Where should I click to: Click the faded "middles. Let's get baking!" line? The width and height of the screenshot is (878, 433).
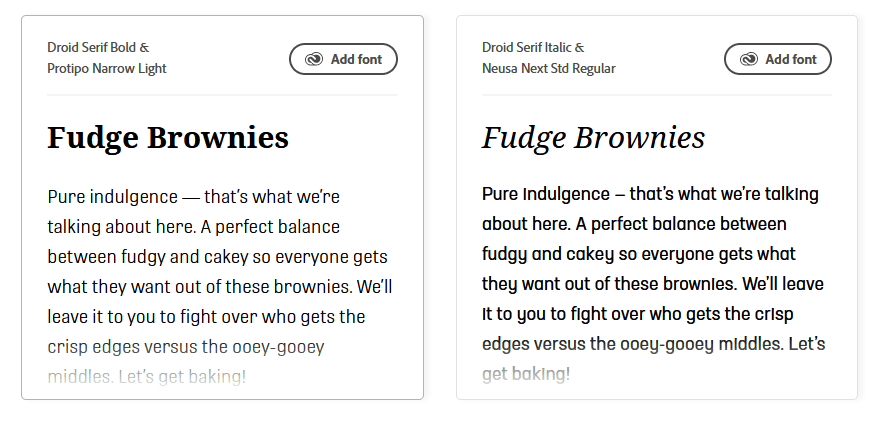[146, 378]
